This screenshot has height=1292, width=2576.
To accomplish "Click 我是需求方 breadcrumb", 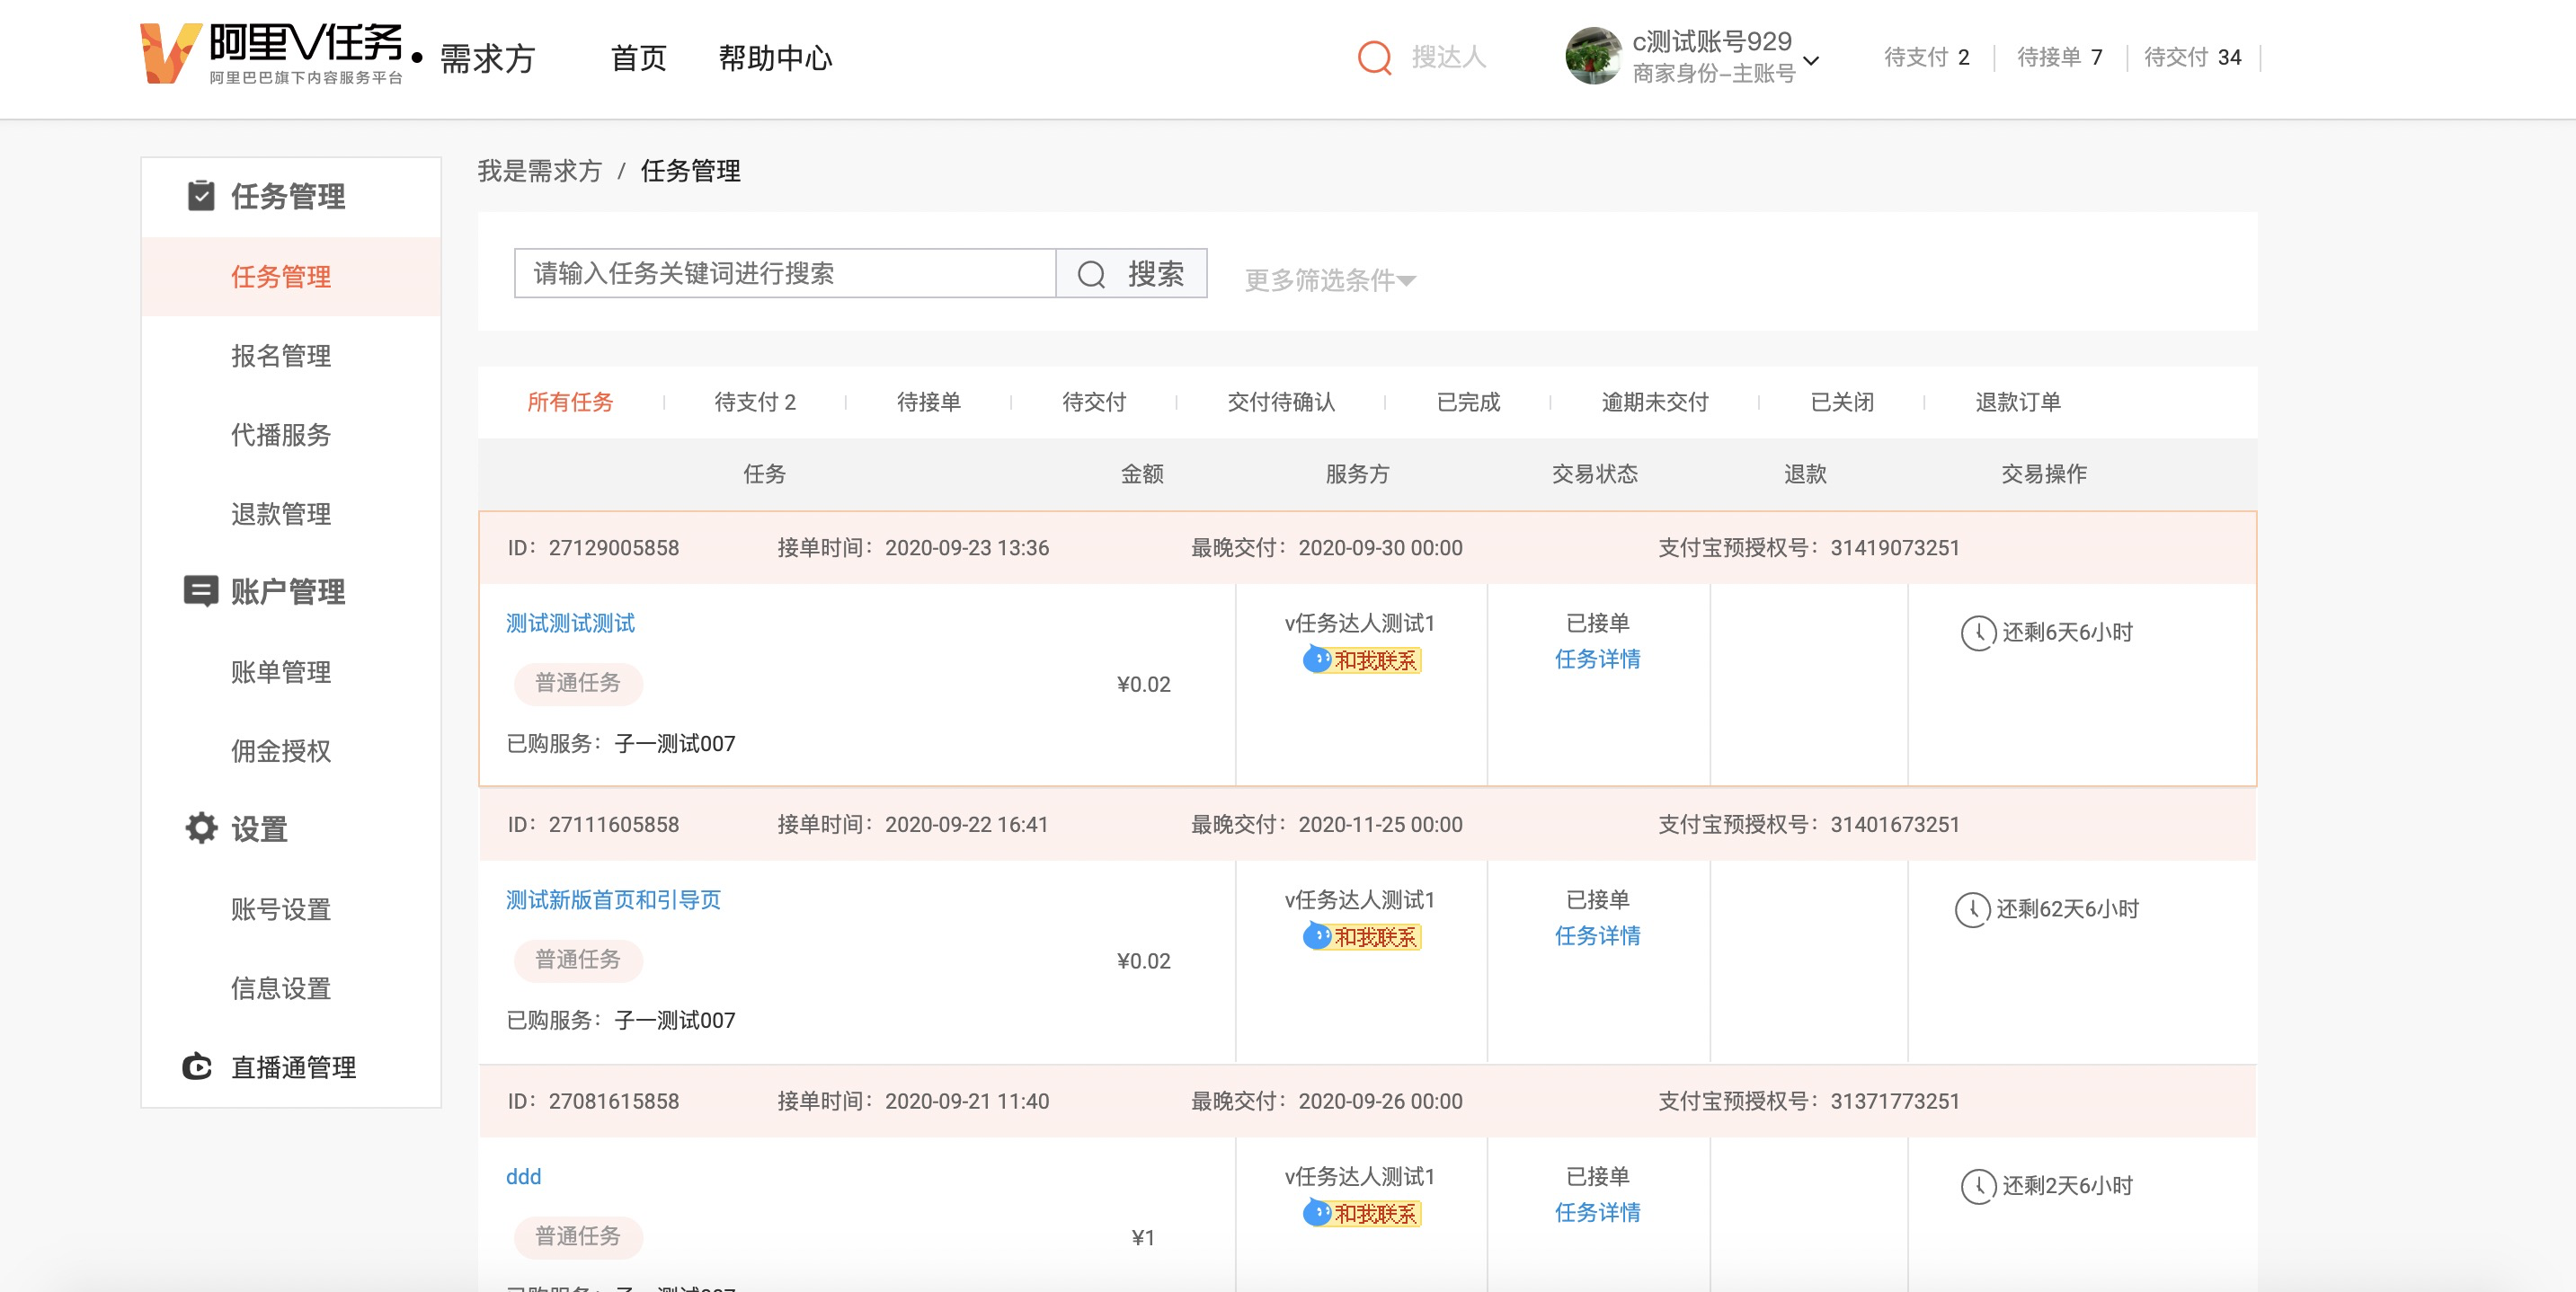I will pos(539,171).
